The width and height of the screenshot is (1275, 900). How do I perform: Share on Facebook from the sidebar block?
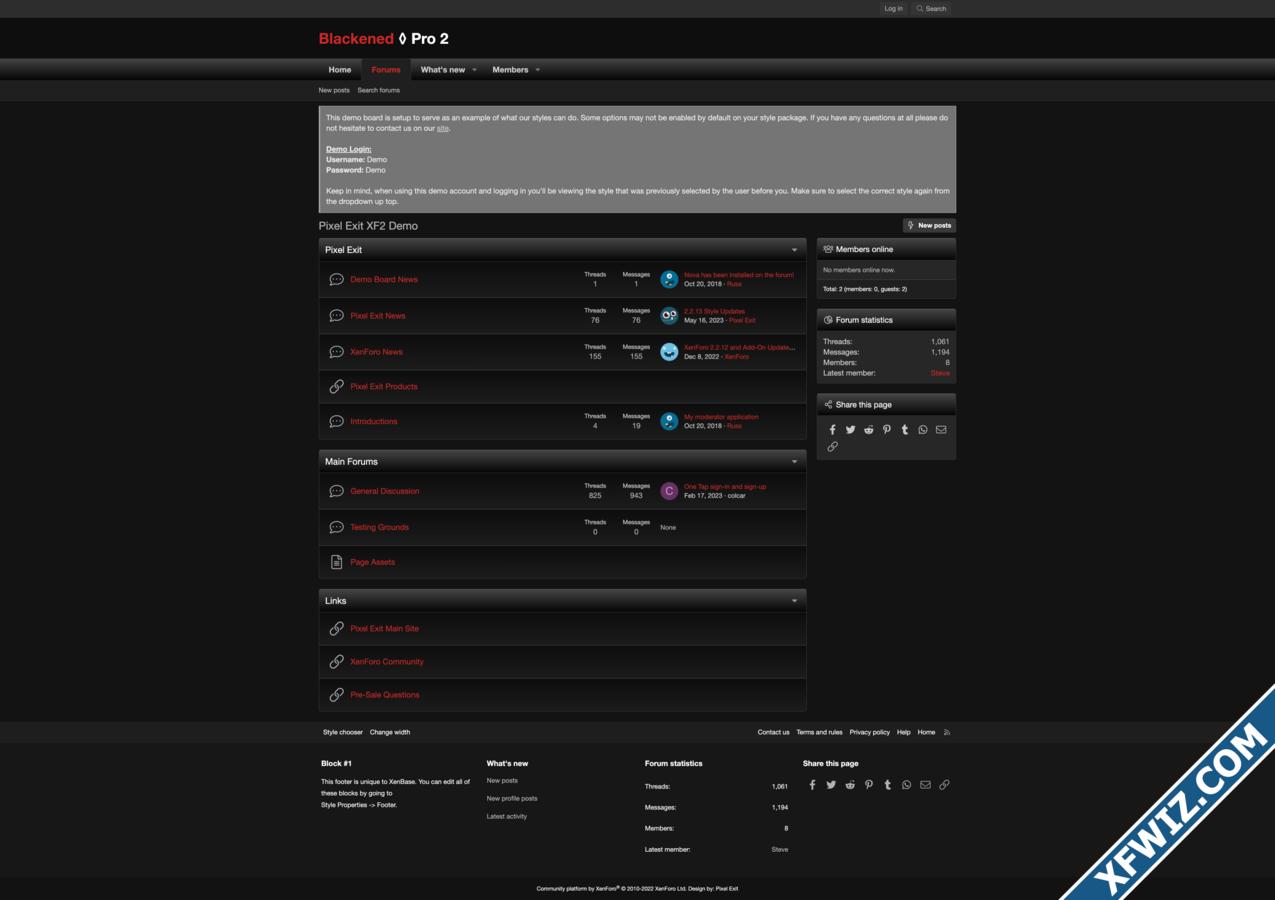pyautogui.click(x=832, y=430)
